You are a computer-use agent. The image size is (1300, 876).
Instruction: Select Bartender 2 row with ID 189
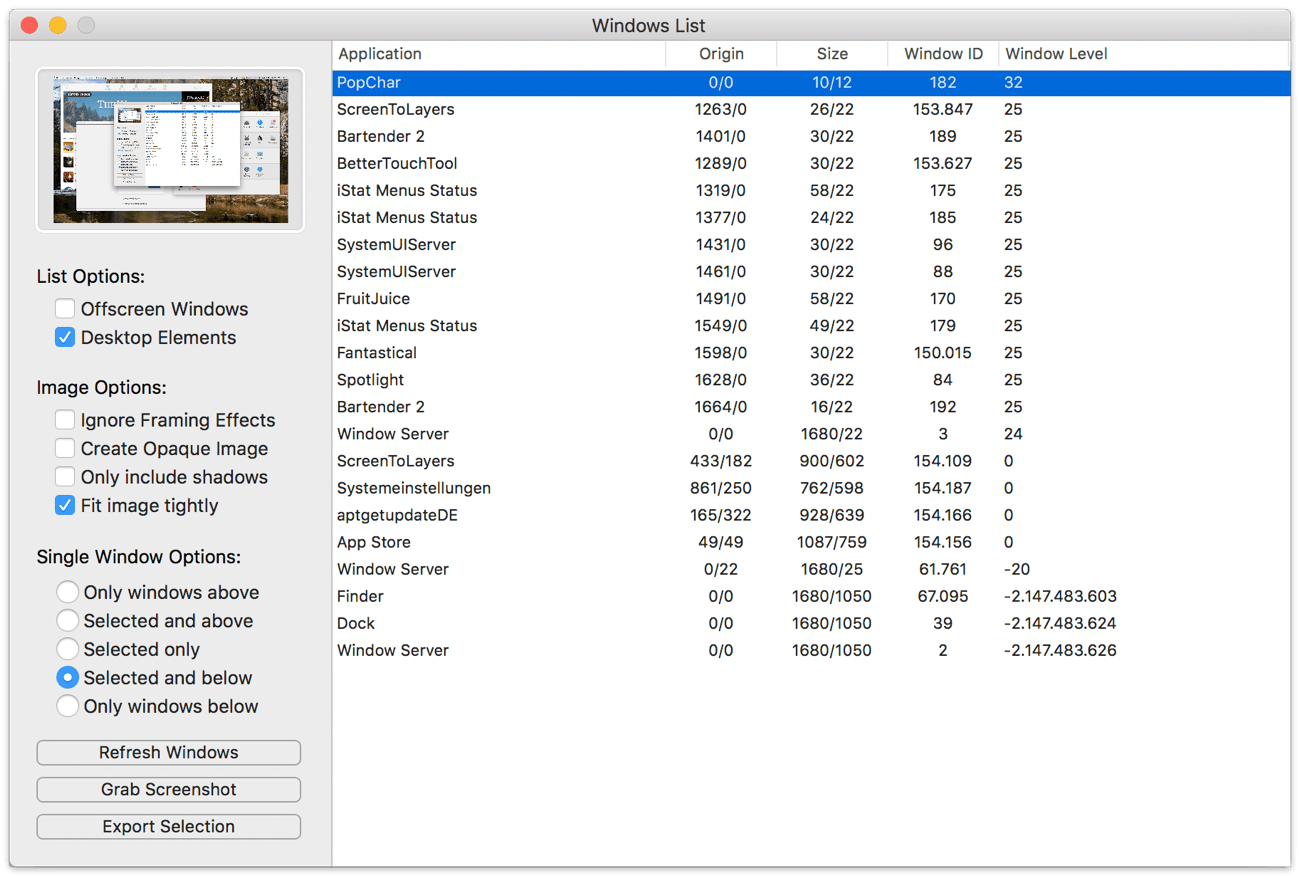coord(811,136)
